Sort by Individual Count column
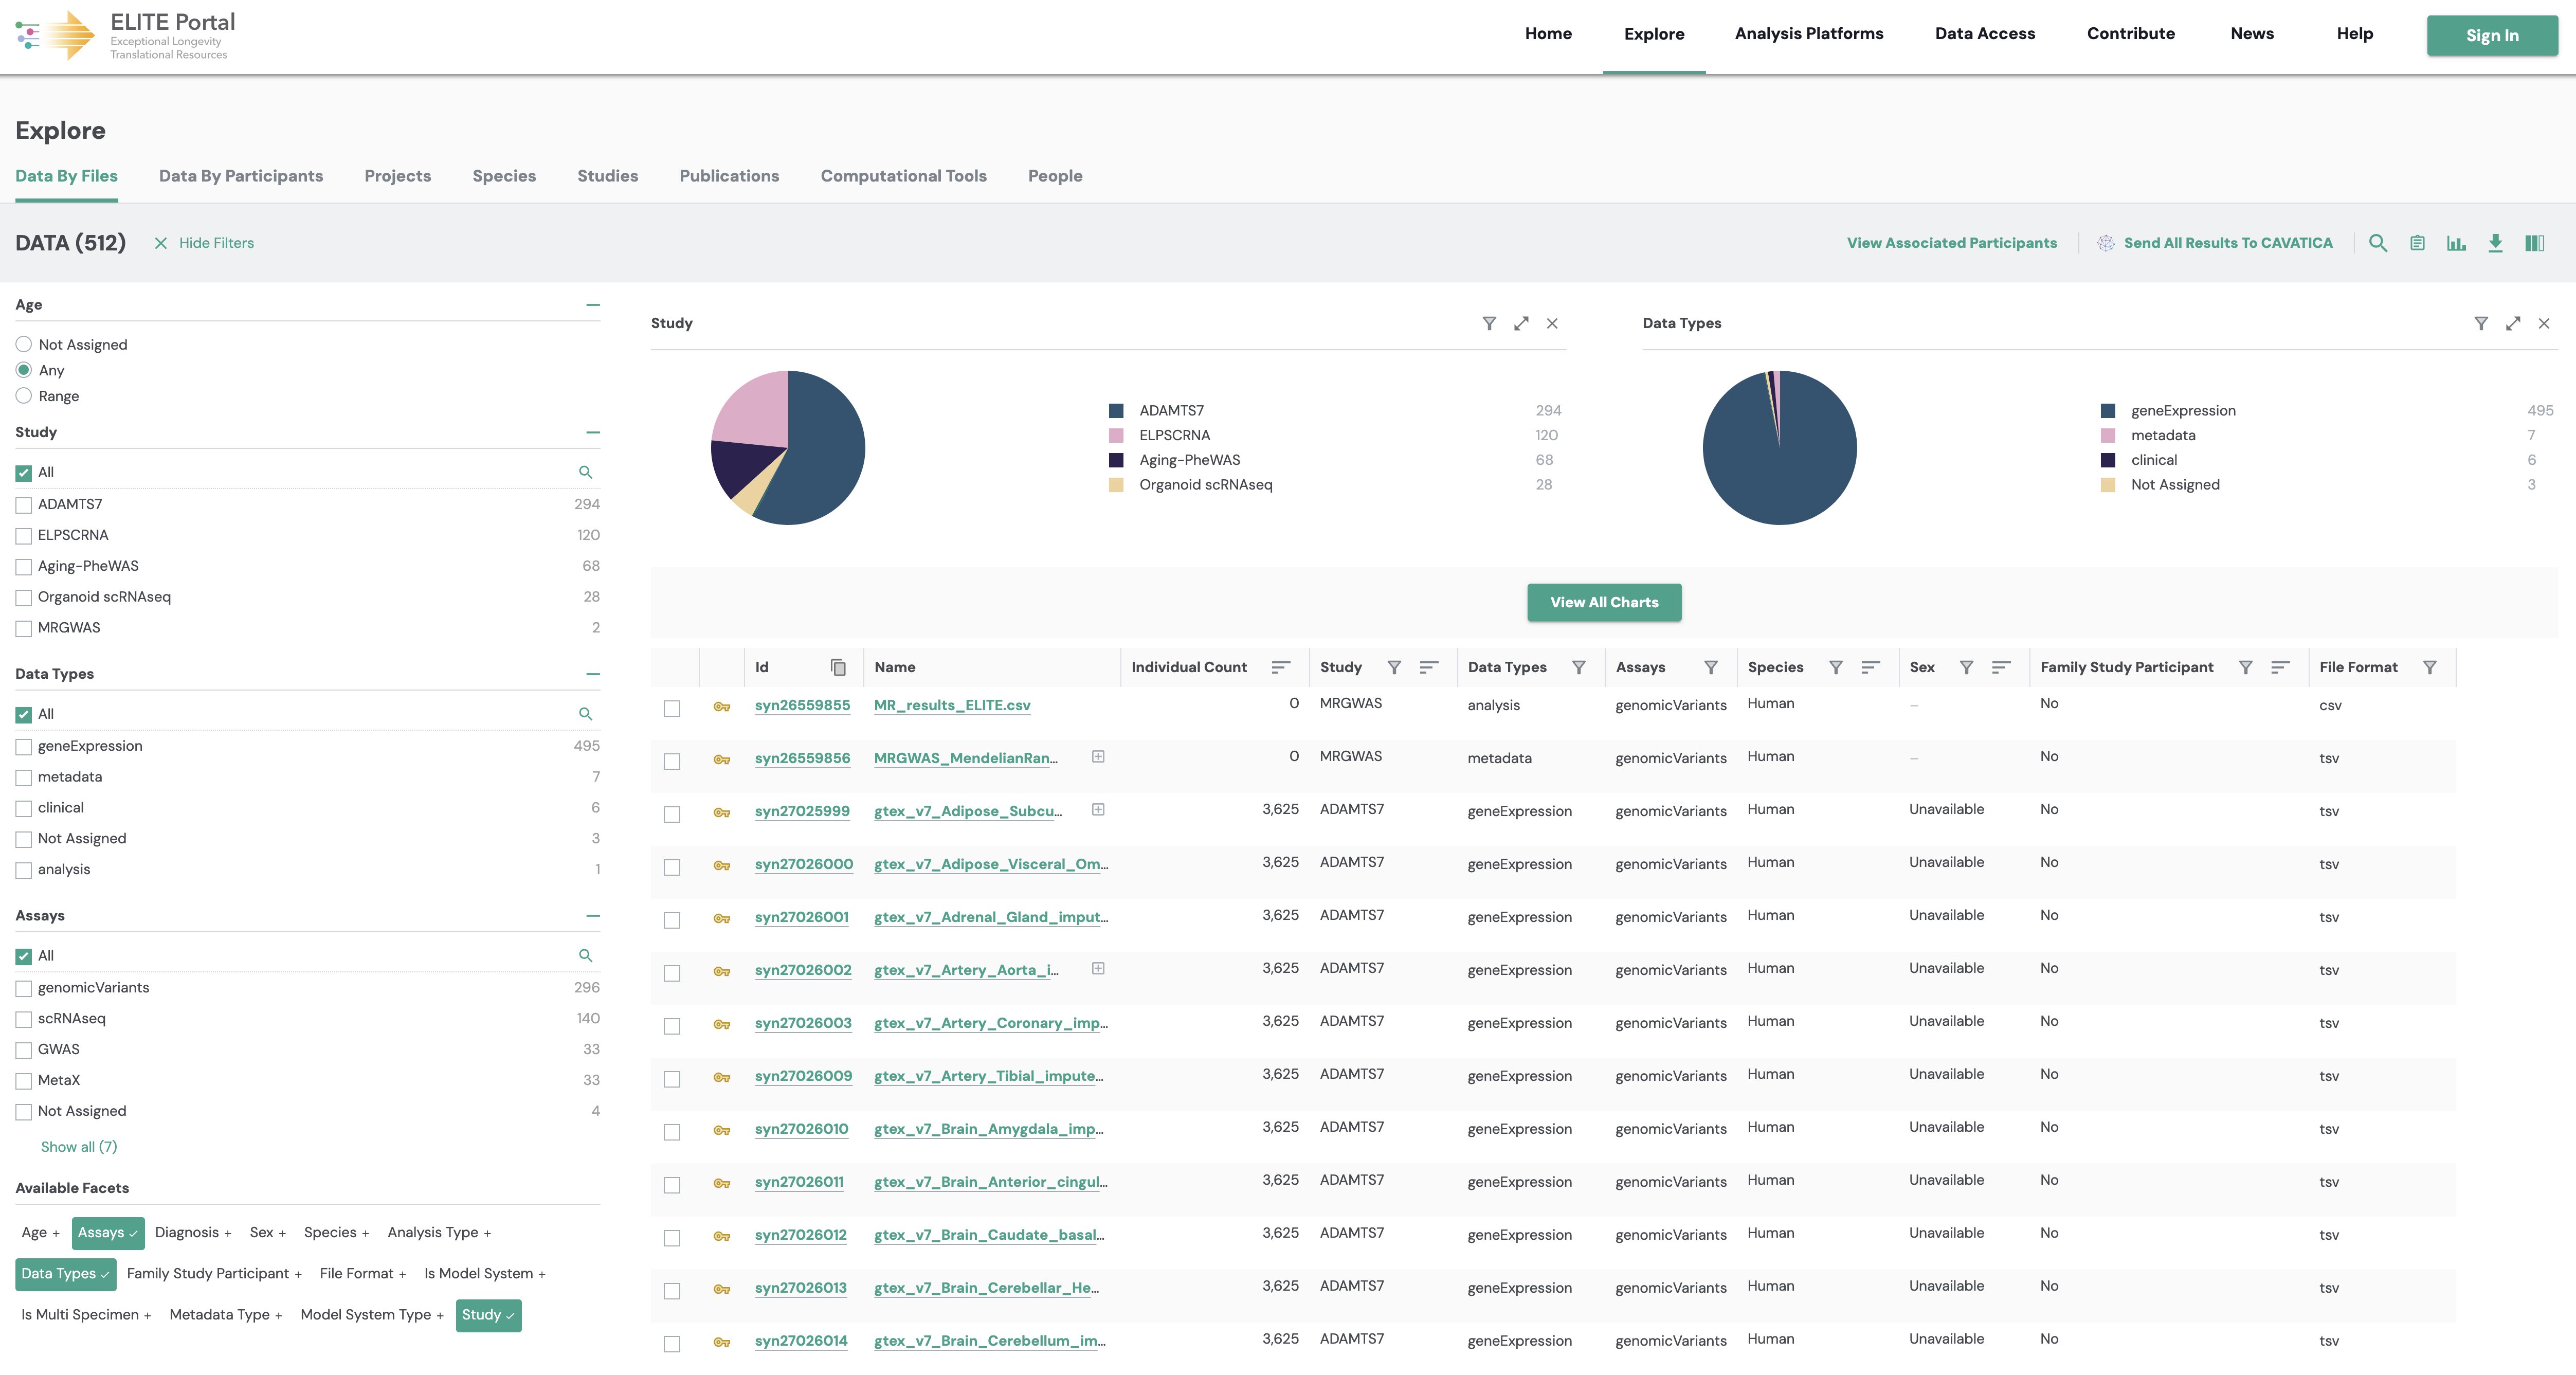Screen dimensions: 2576x1375 [1280, 667]
